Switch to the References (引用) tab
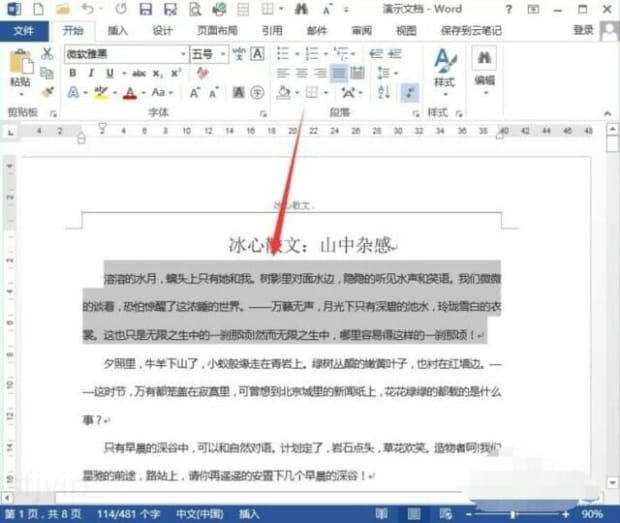 [272, 30]
